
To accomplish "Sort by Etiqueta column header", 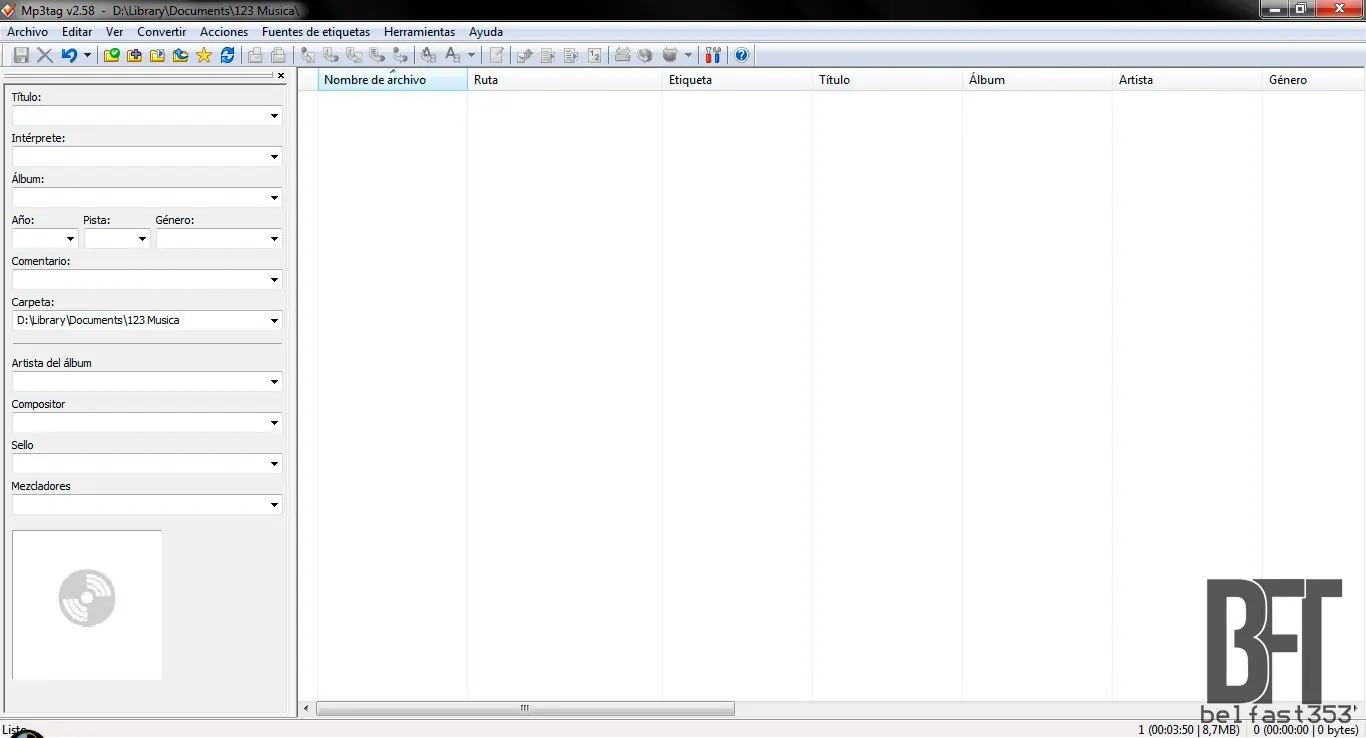I will [737, 80].
